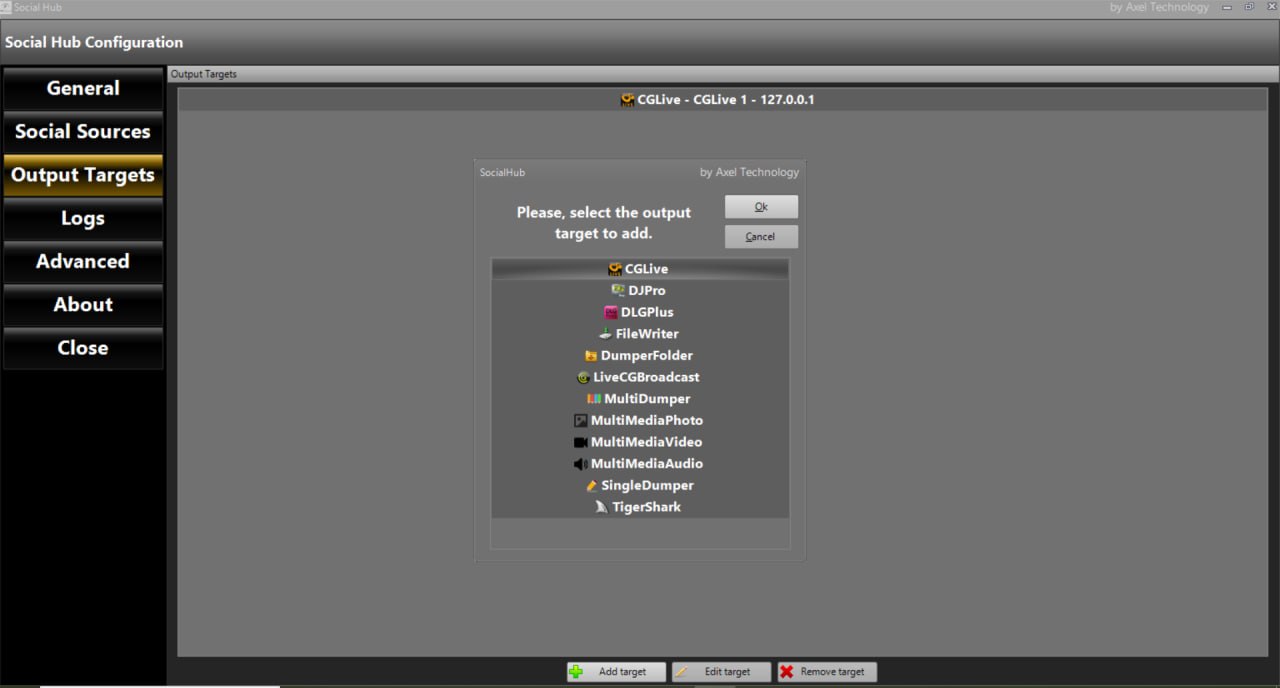Viewport: 1280px width, 688px height.
Task: Click the pink DLGPlus icon
Action: point(611,312)
